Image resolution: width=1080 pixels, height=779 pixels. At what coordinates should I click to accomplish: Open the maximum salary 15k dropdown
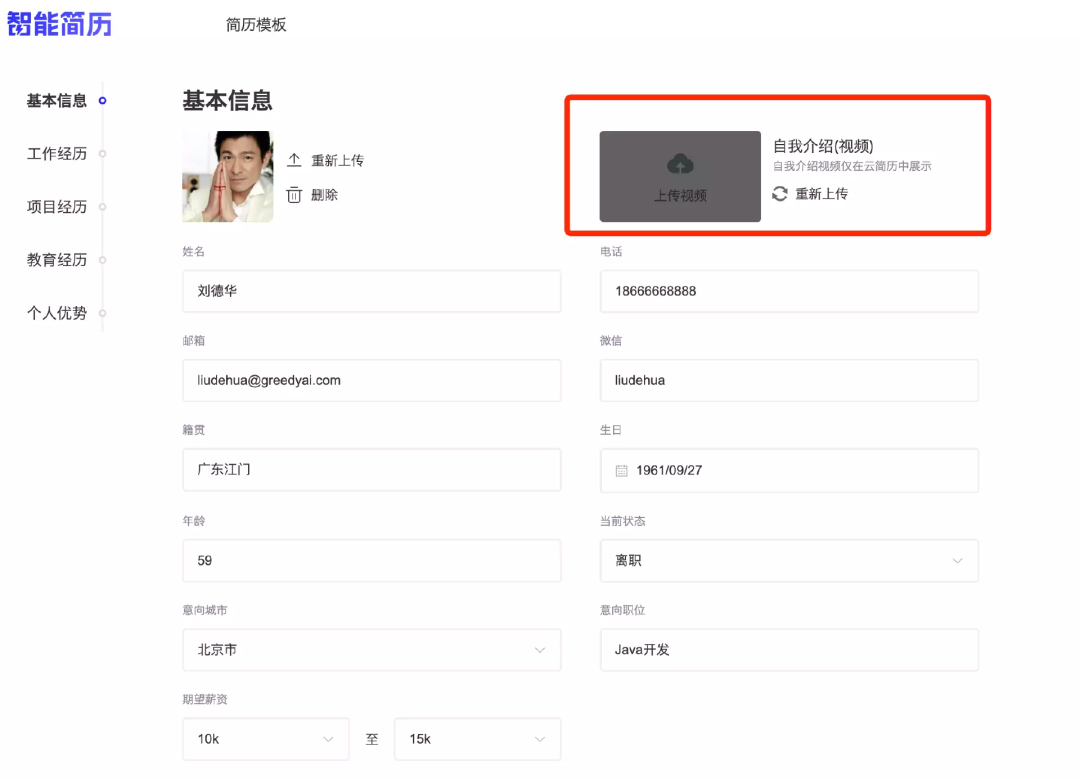pyautogui.click(x=478, y=739)
